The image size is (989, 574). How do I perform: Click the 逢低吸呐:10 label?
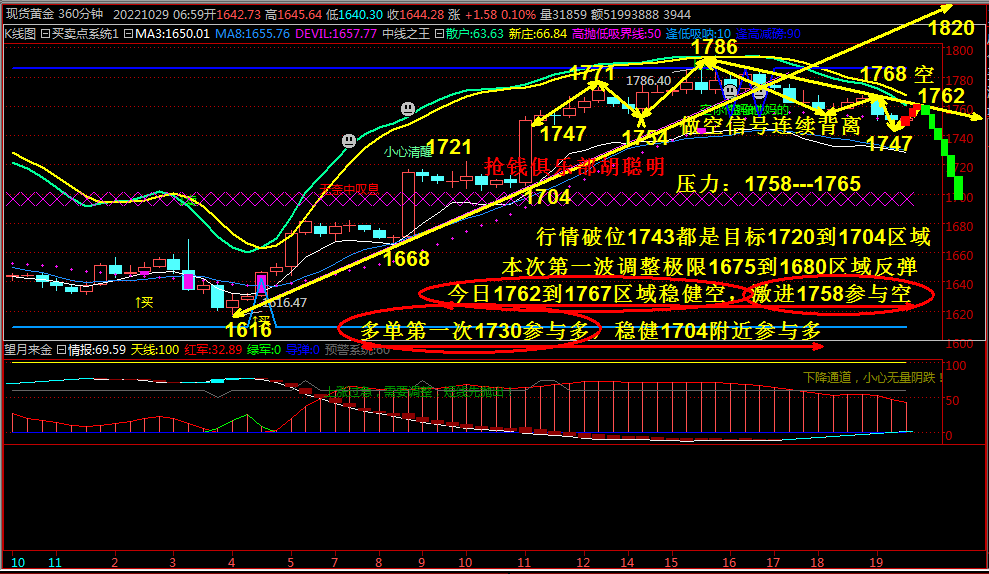pyautogui.click(x=698, y=33)
